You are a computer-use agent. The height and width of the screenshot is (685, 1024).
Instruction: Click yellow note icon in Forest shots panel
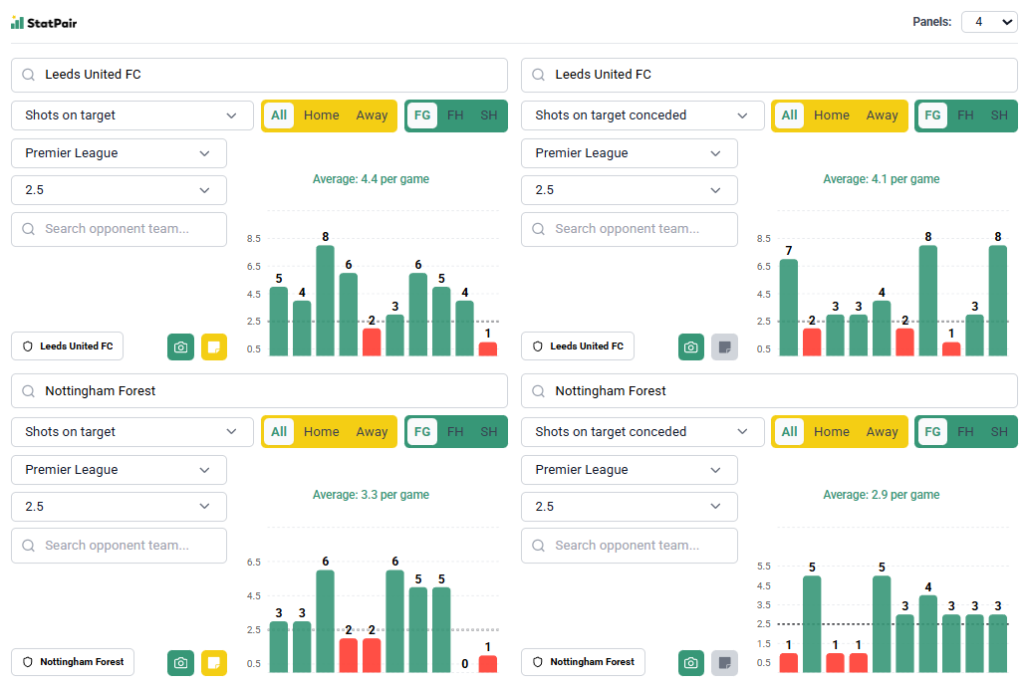coord(214,662)
